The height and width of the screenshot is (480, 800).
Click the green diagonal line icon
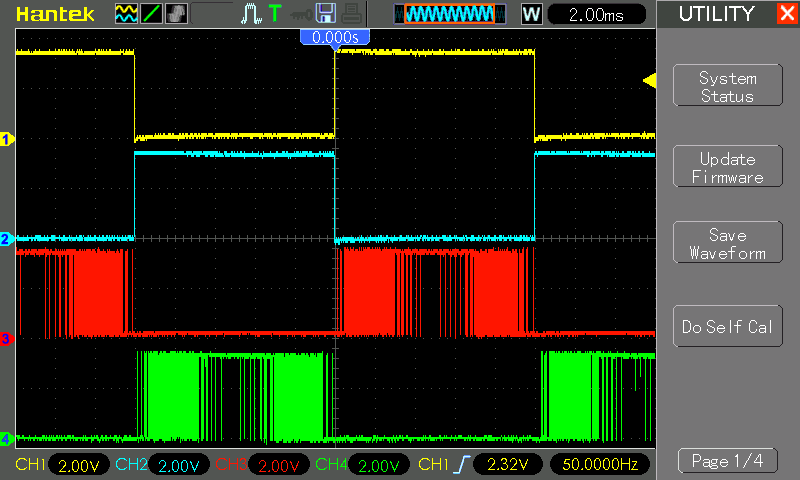[x=151, y=14]
